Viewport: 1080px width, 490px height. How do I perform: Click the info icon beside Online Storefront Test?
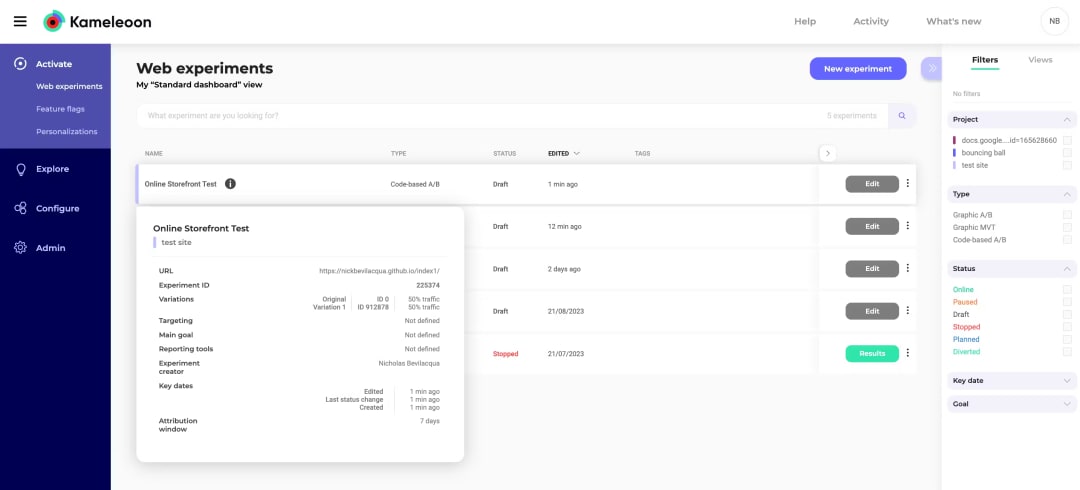[230, 184]
